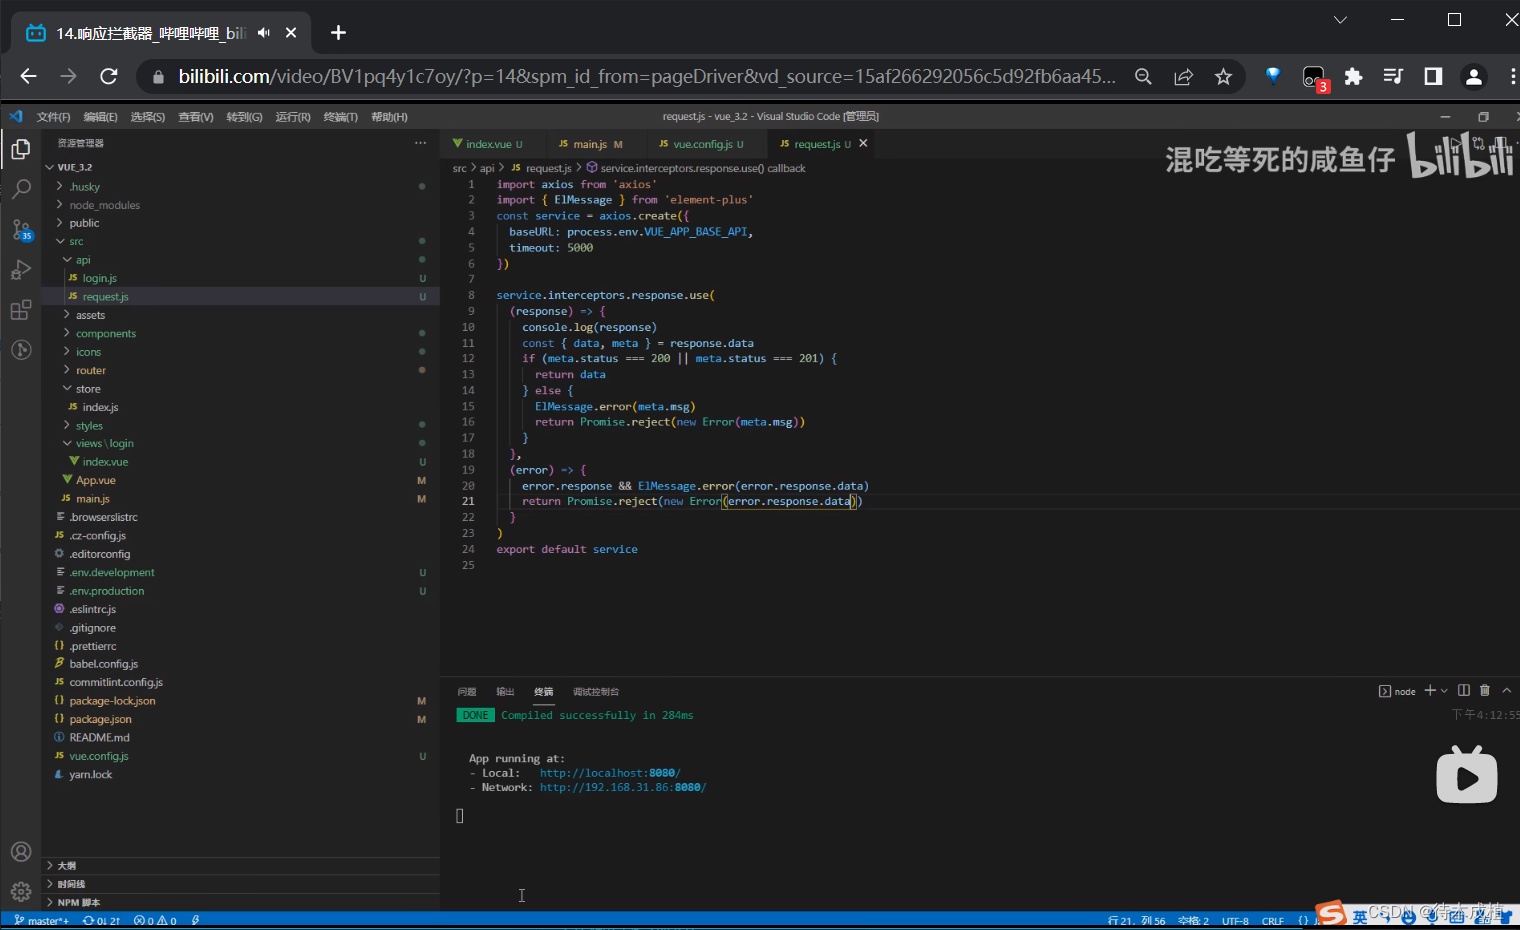Click the explorer panel more actions ellipsis
Image resolution: width=1520 pixels, height=930 pixels.
[421, 143]
